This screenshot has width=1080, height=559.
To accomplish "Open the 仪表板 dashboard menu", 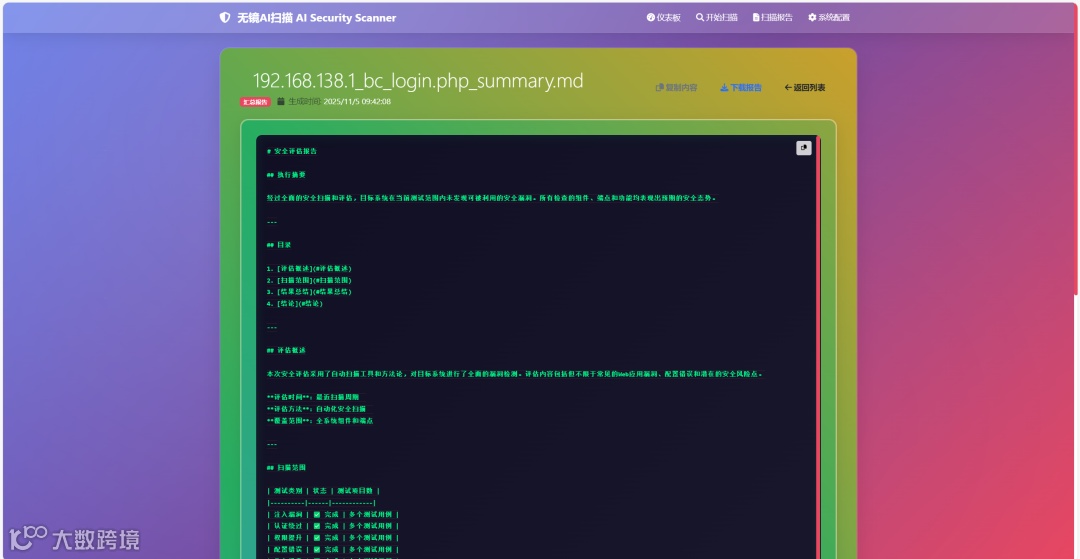I will pos(663,18).
